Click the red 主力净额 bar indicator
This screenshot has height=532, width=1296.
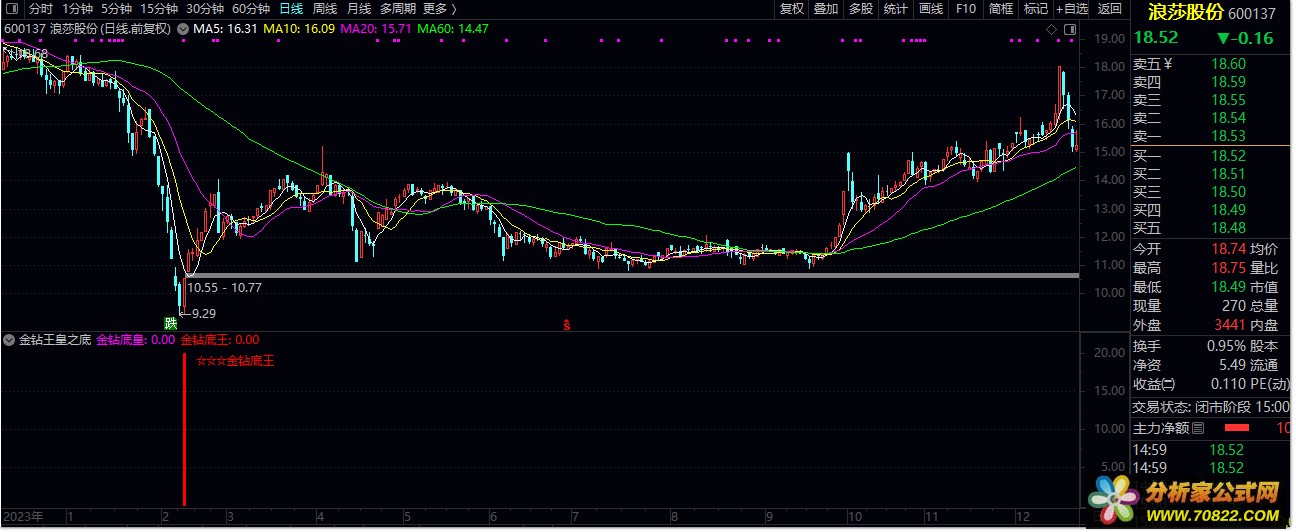point(1237,428)
